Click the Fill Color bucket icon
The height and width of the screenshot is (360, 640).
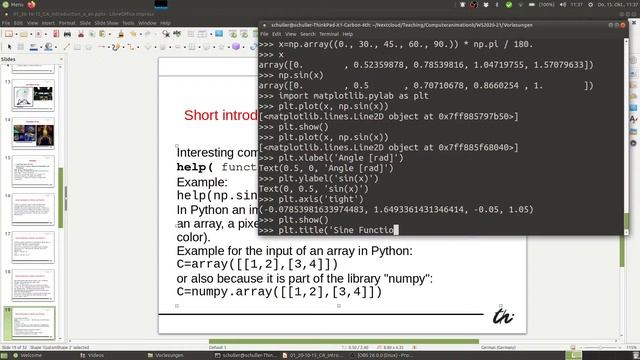click(x=48, y=47)
